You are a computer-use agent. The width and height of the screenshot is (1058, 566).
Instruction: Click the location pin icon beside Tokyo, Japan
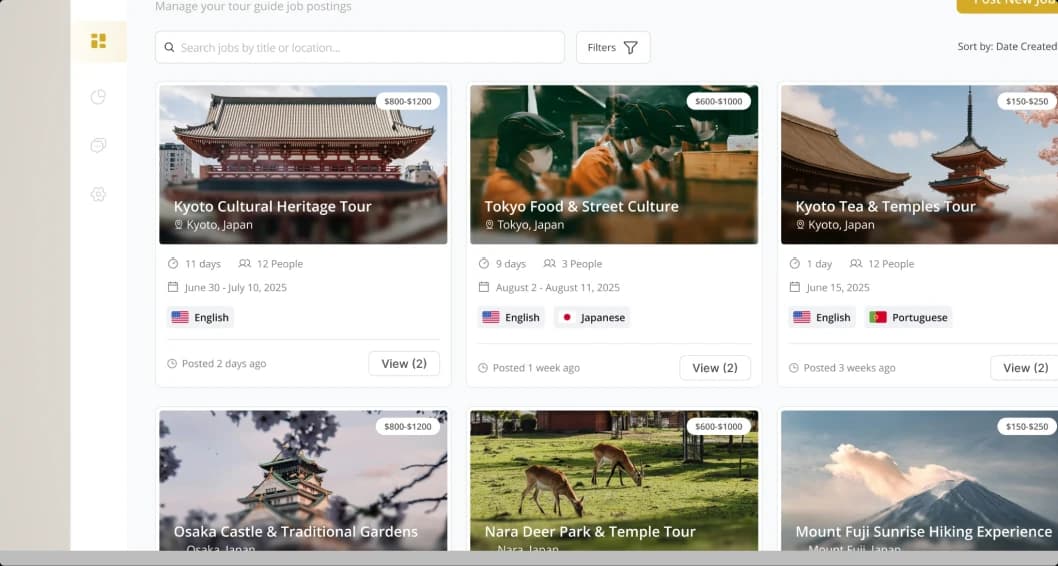coord(489,225)
